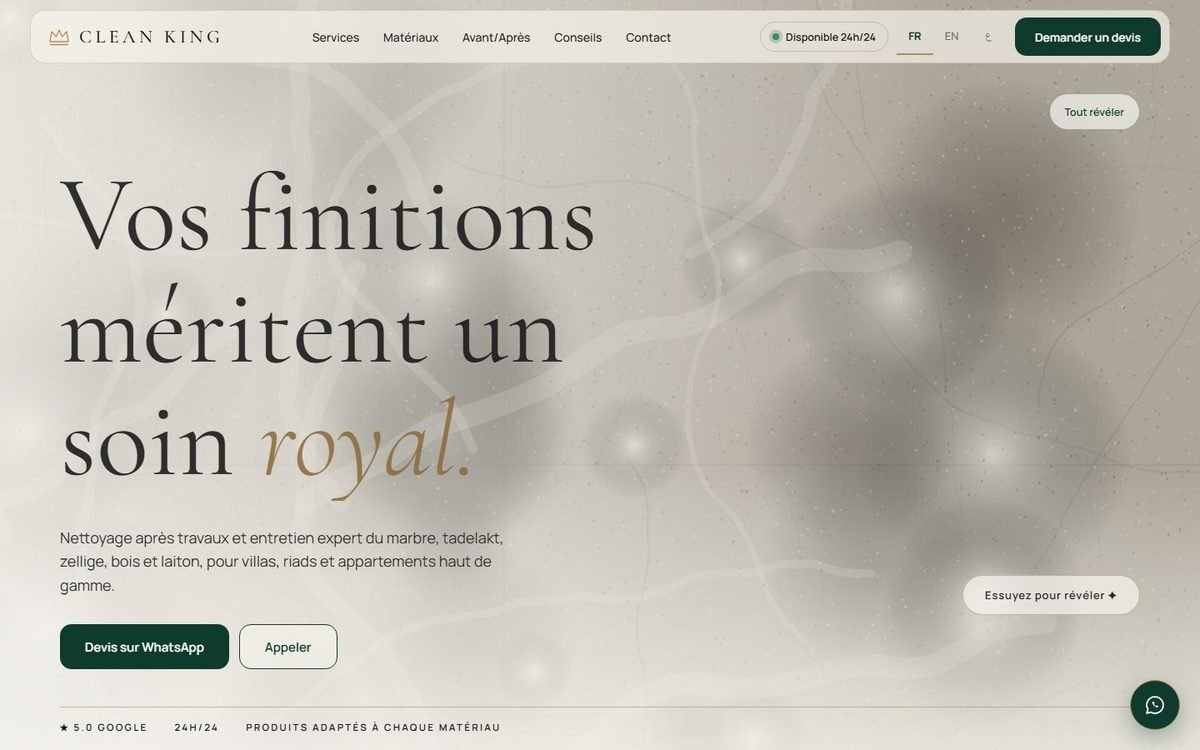Open the Avant/Après nav link

click(496, 37)
